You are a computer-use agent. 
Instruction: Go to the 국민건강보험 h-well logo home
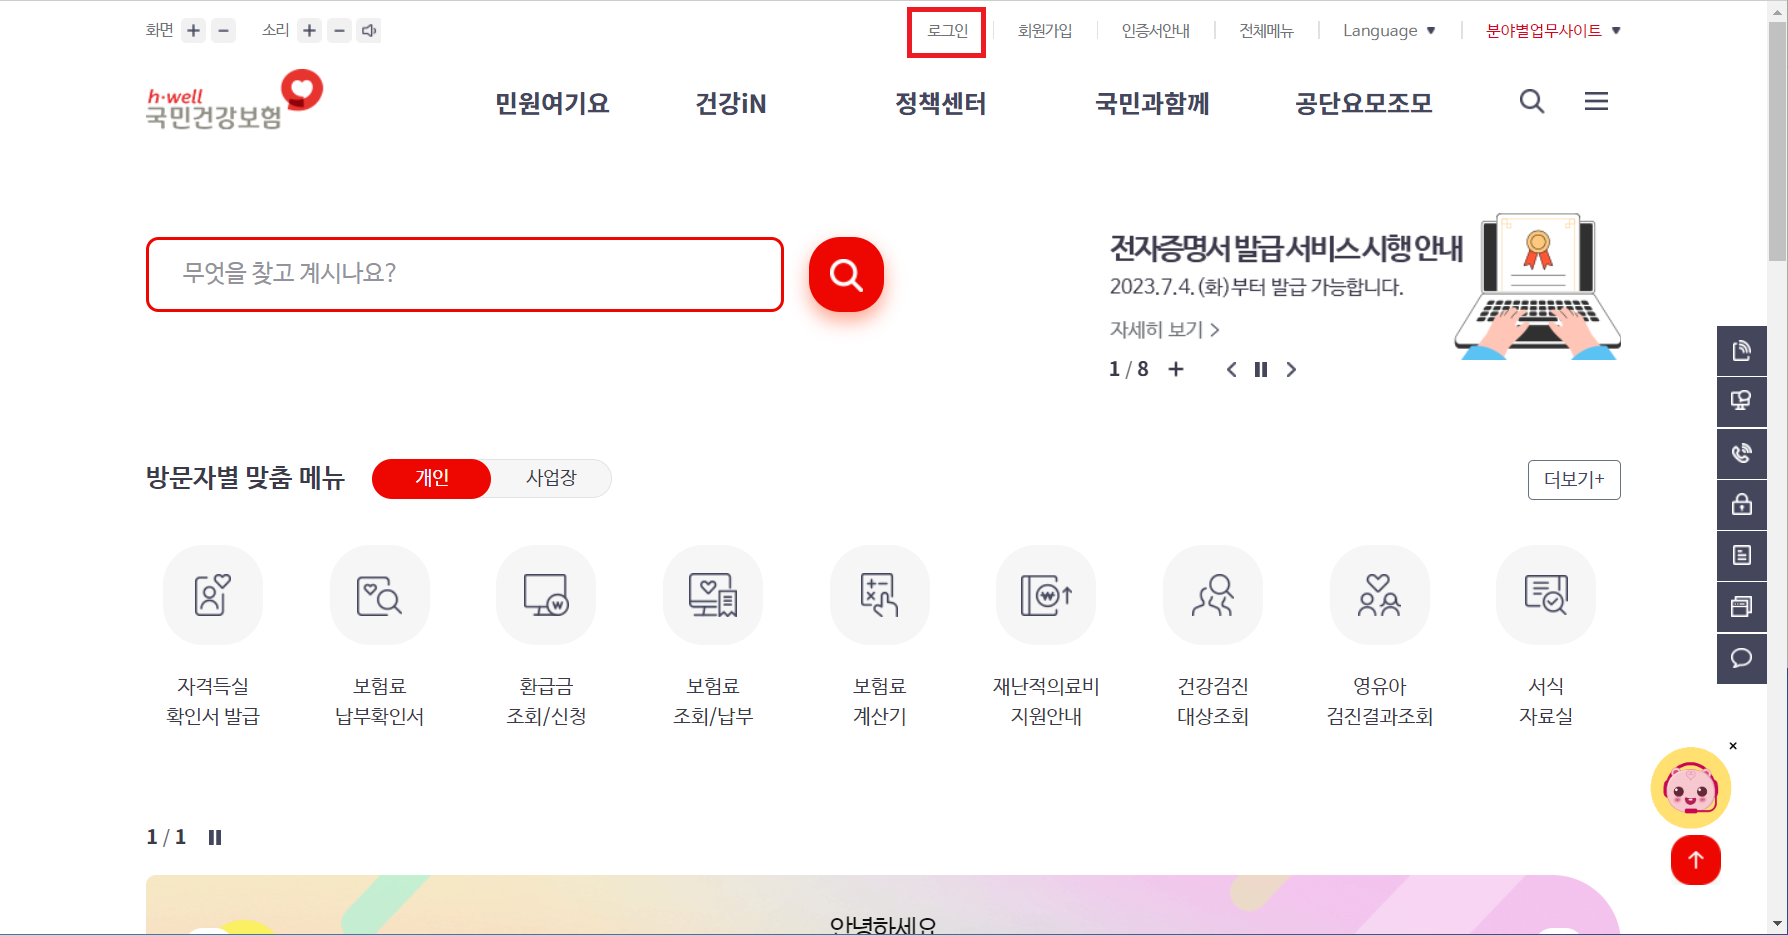pos(234,100)
